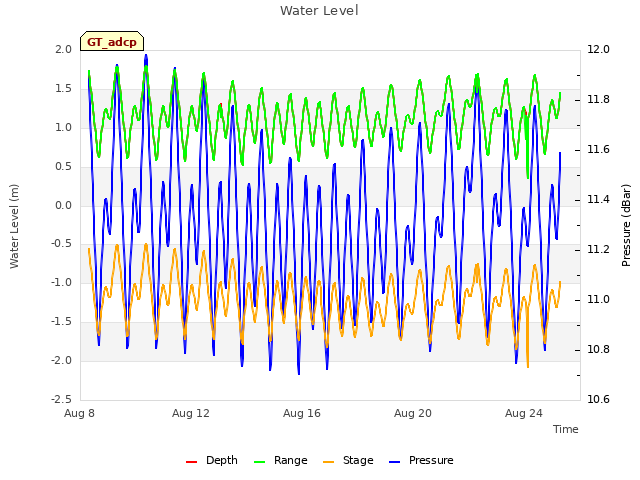Click the orange Stage legend swatch
Viewport: 640px width, 480px height.
tap(328, 462)
